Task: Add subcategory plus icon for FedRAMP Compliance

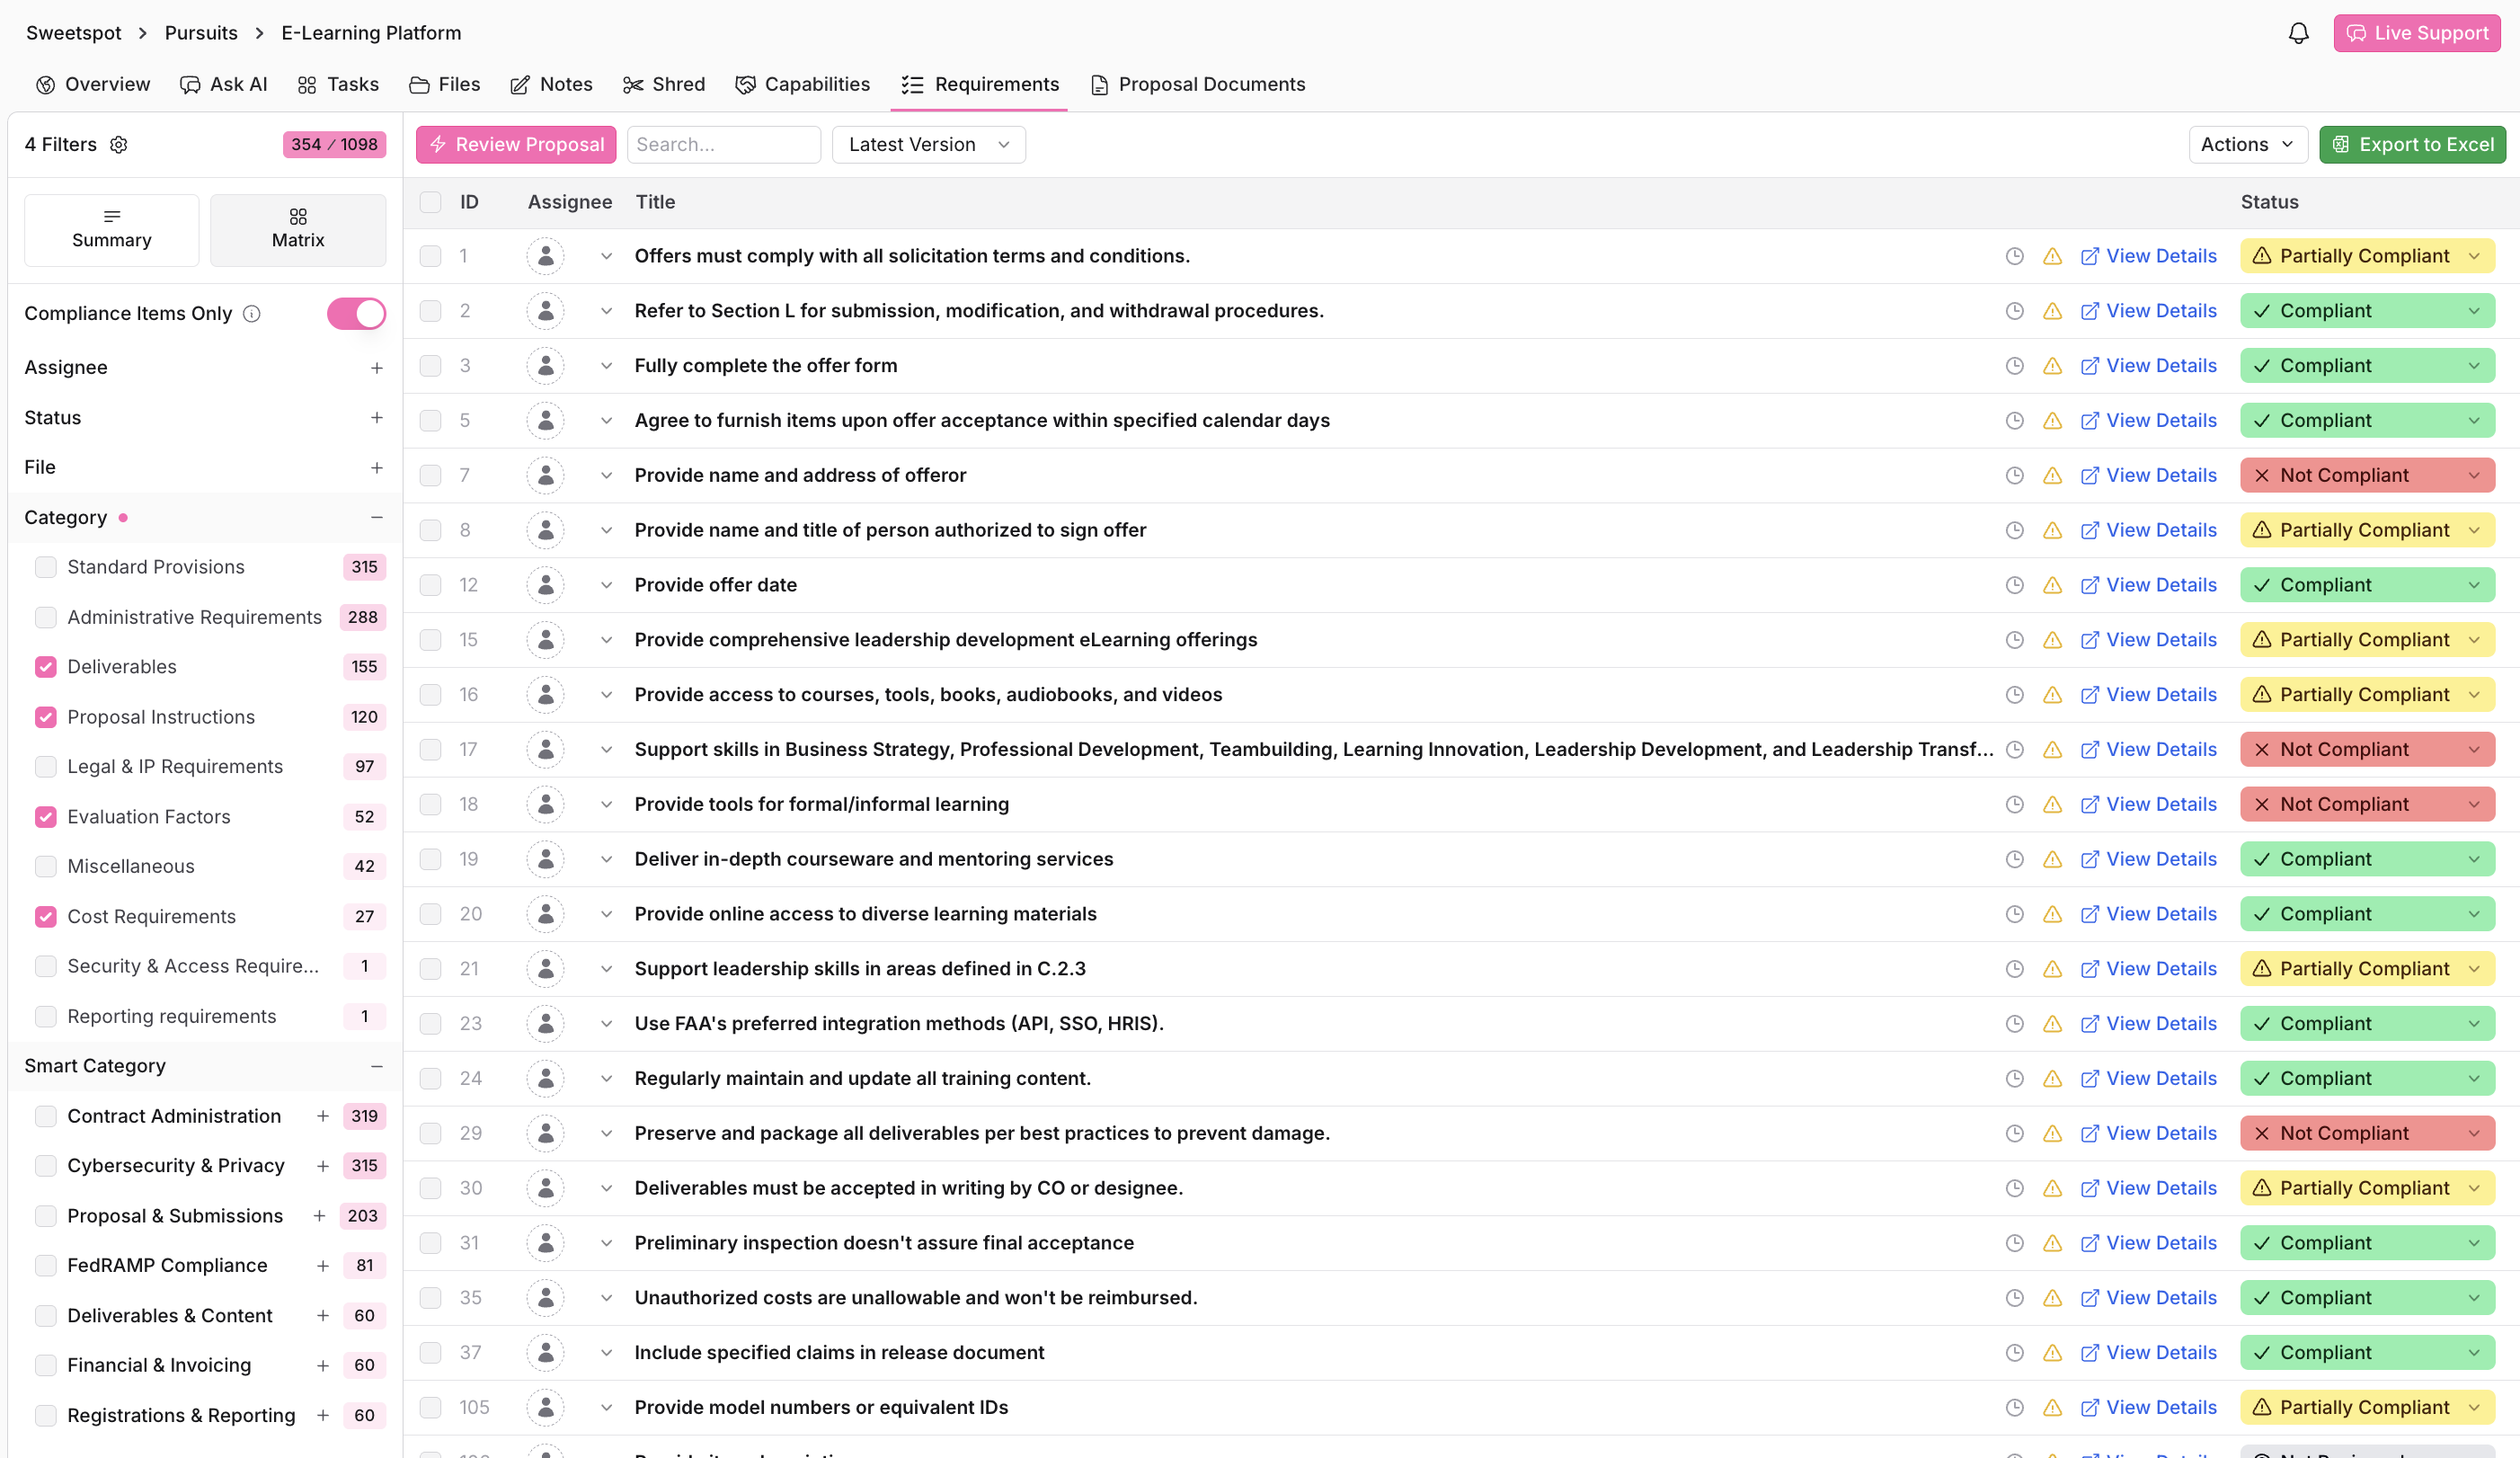Action: coord(322,1266)
